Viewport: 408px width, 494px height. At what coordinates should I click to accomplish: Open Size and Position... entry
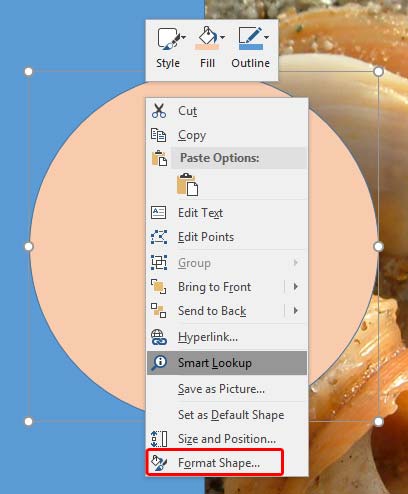227,439
